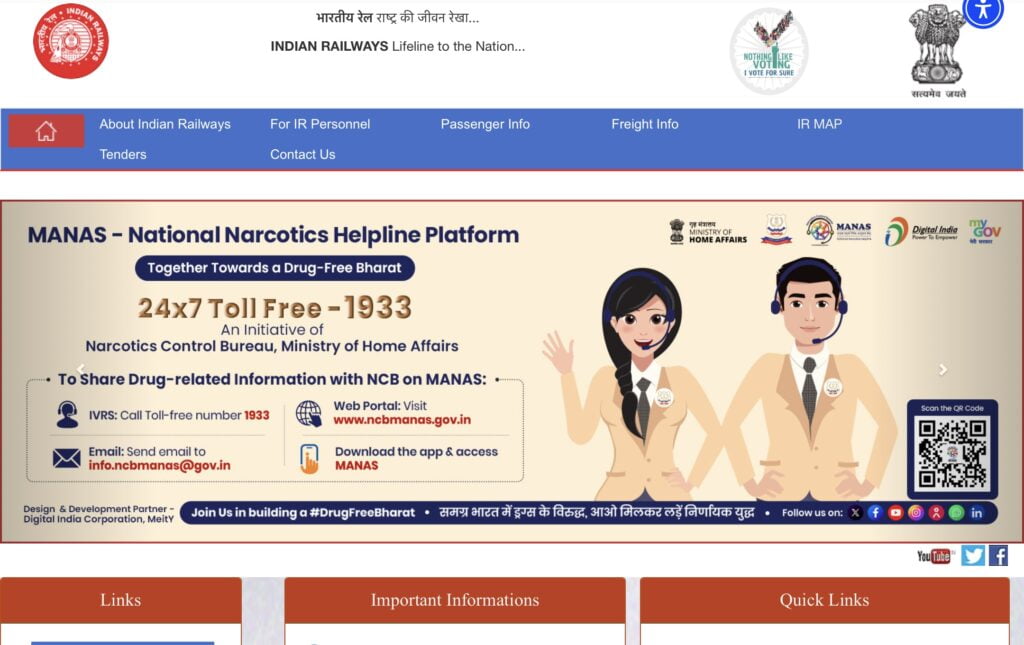
Task: Click MANAS National Narcotics Helpline Platform heading
Action: (x=273, y=234)
